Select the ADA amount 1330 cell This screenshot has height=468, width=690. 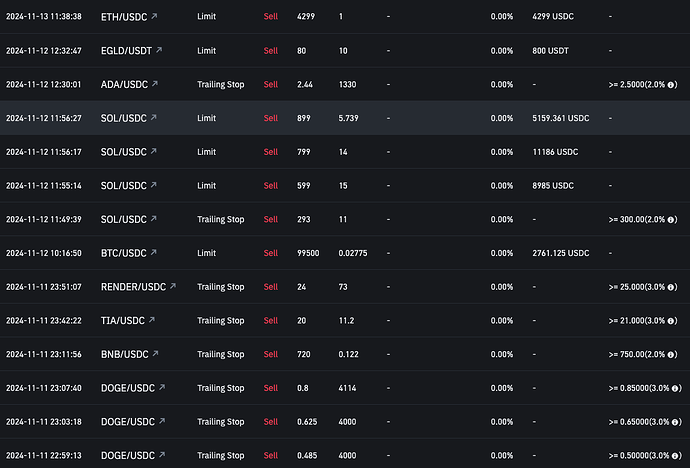coord(347,84)
